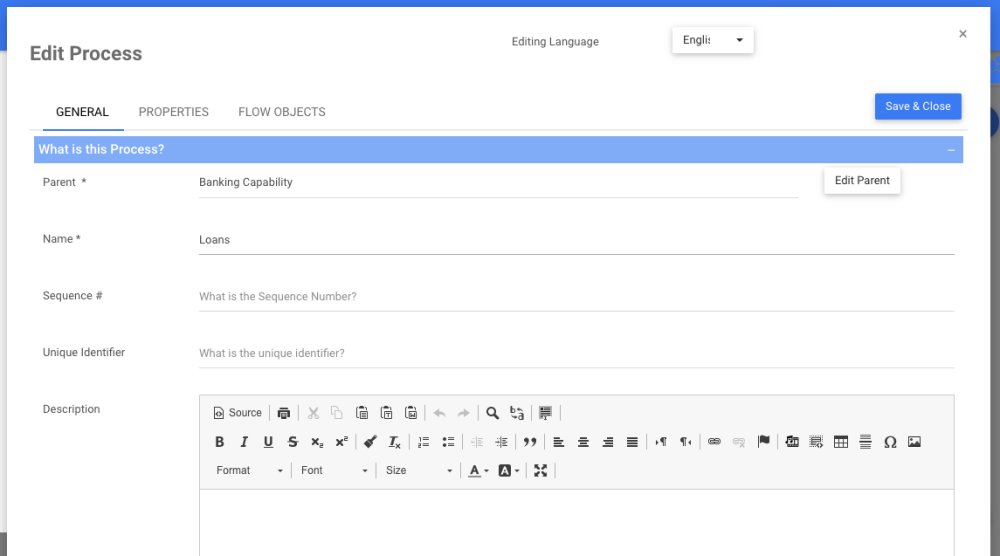Screen dimensions: 1000x556
Task: Toggle bold formatting in the description editor
Action: pyautogui.click(x=220, y=442)
